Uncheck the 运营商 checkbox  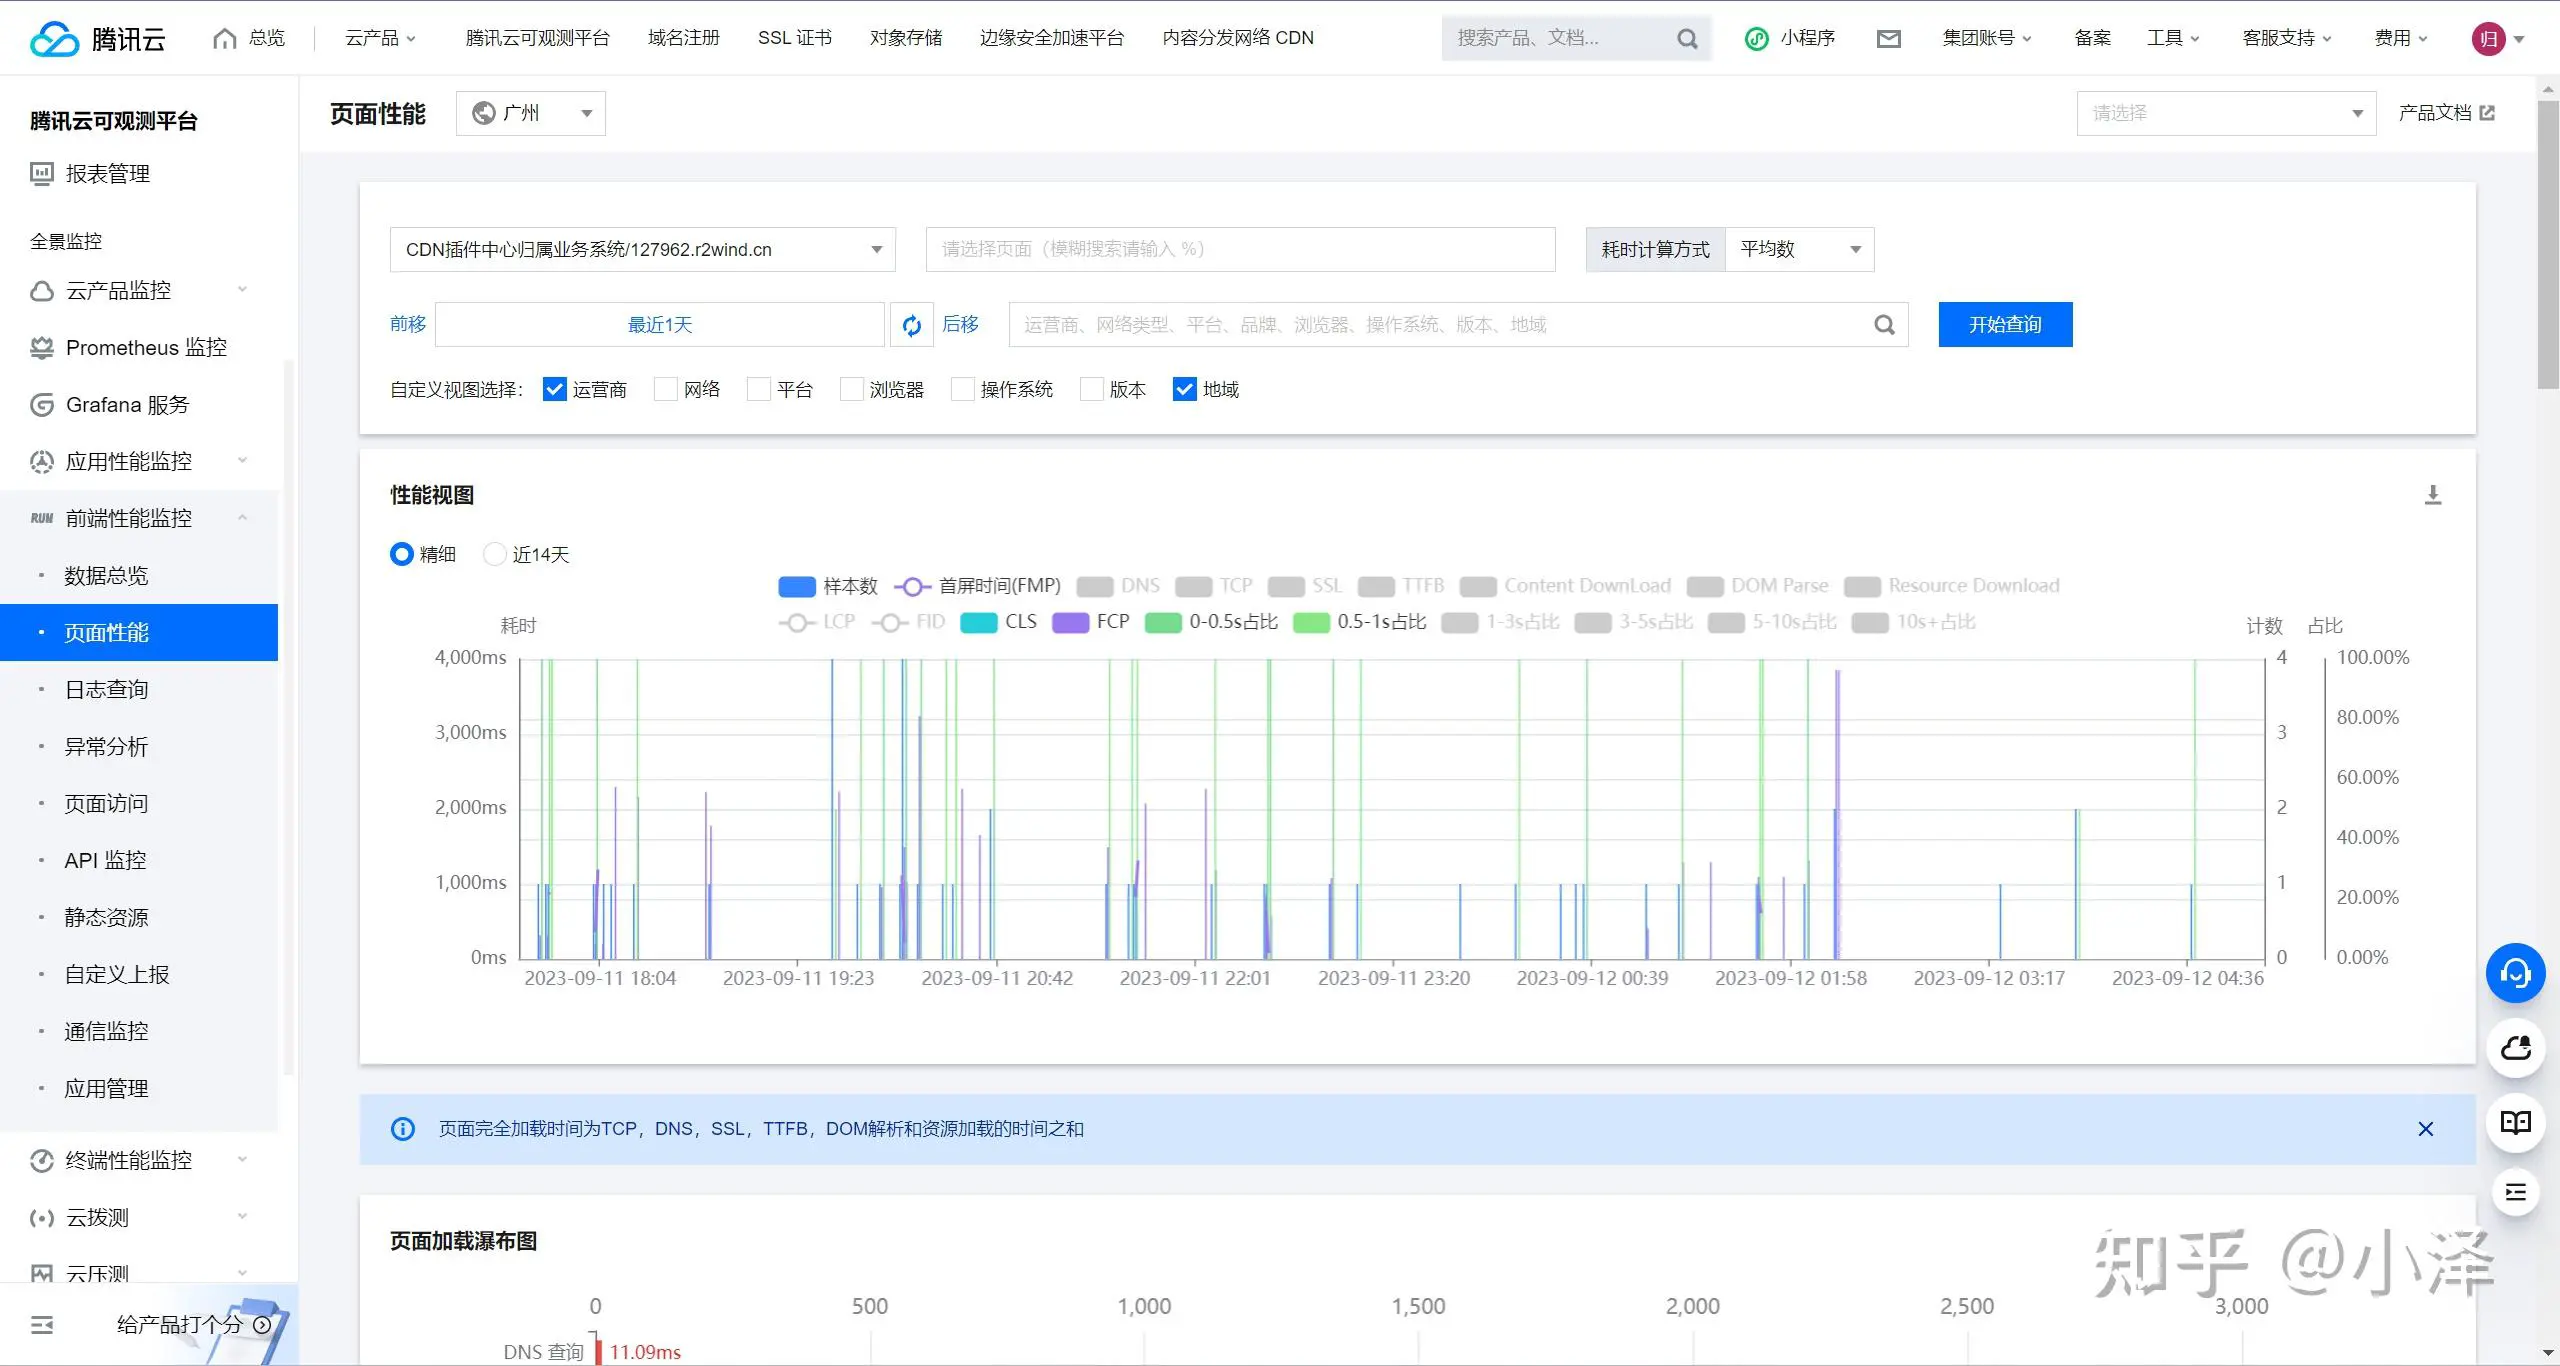554,389
